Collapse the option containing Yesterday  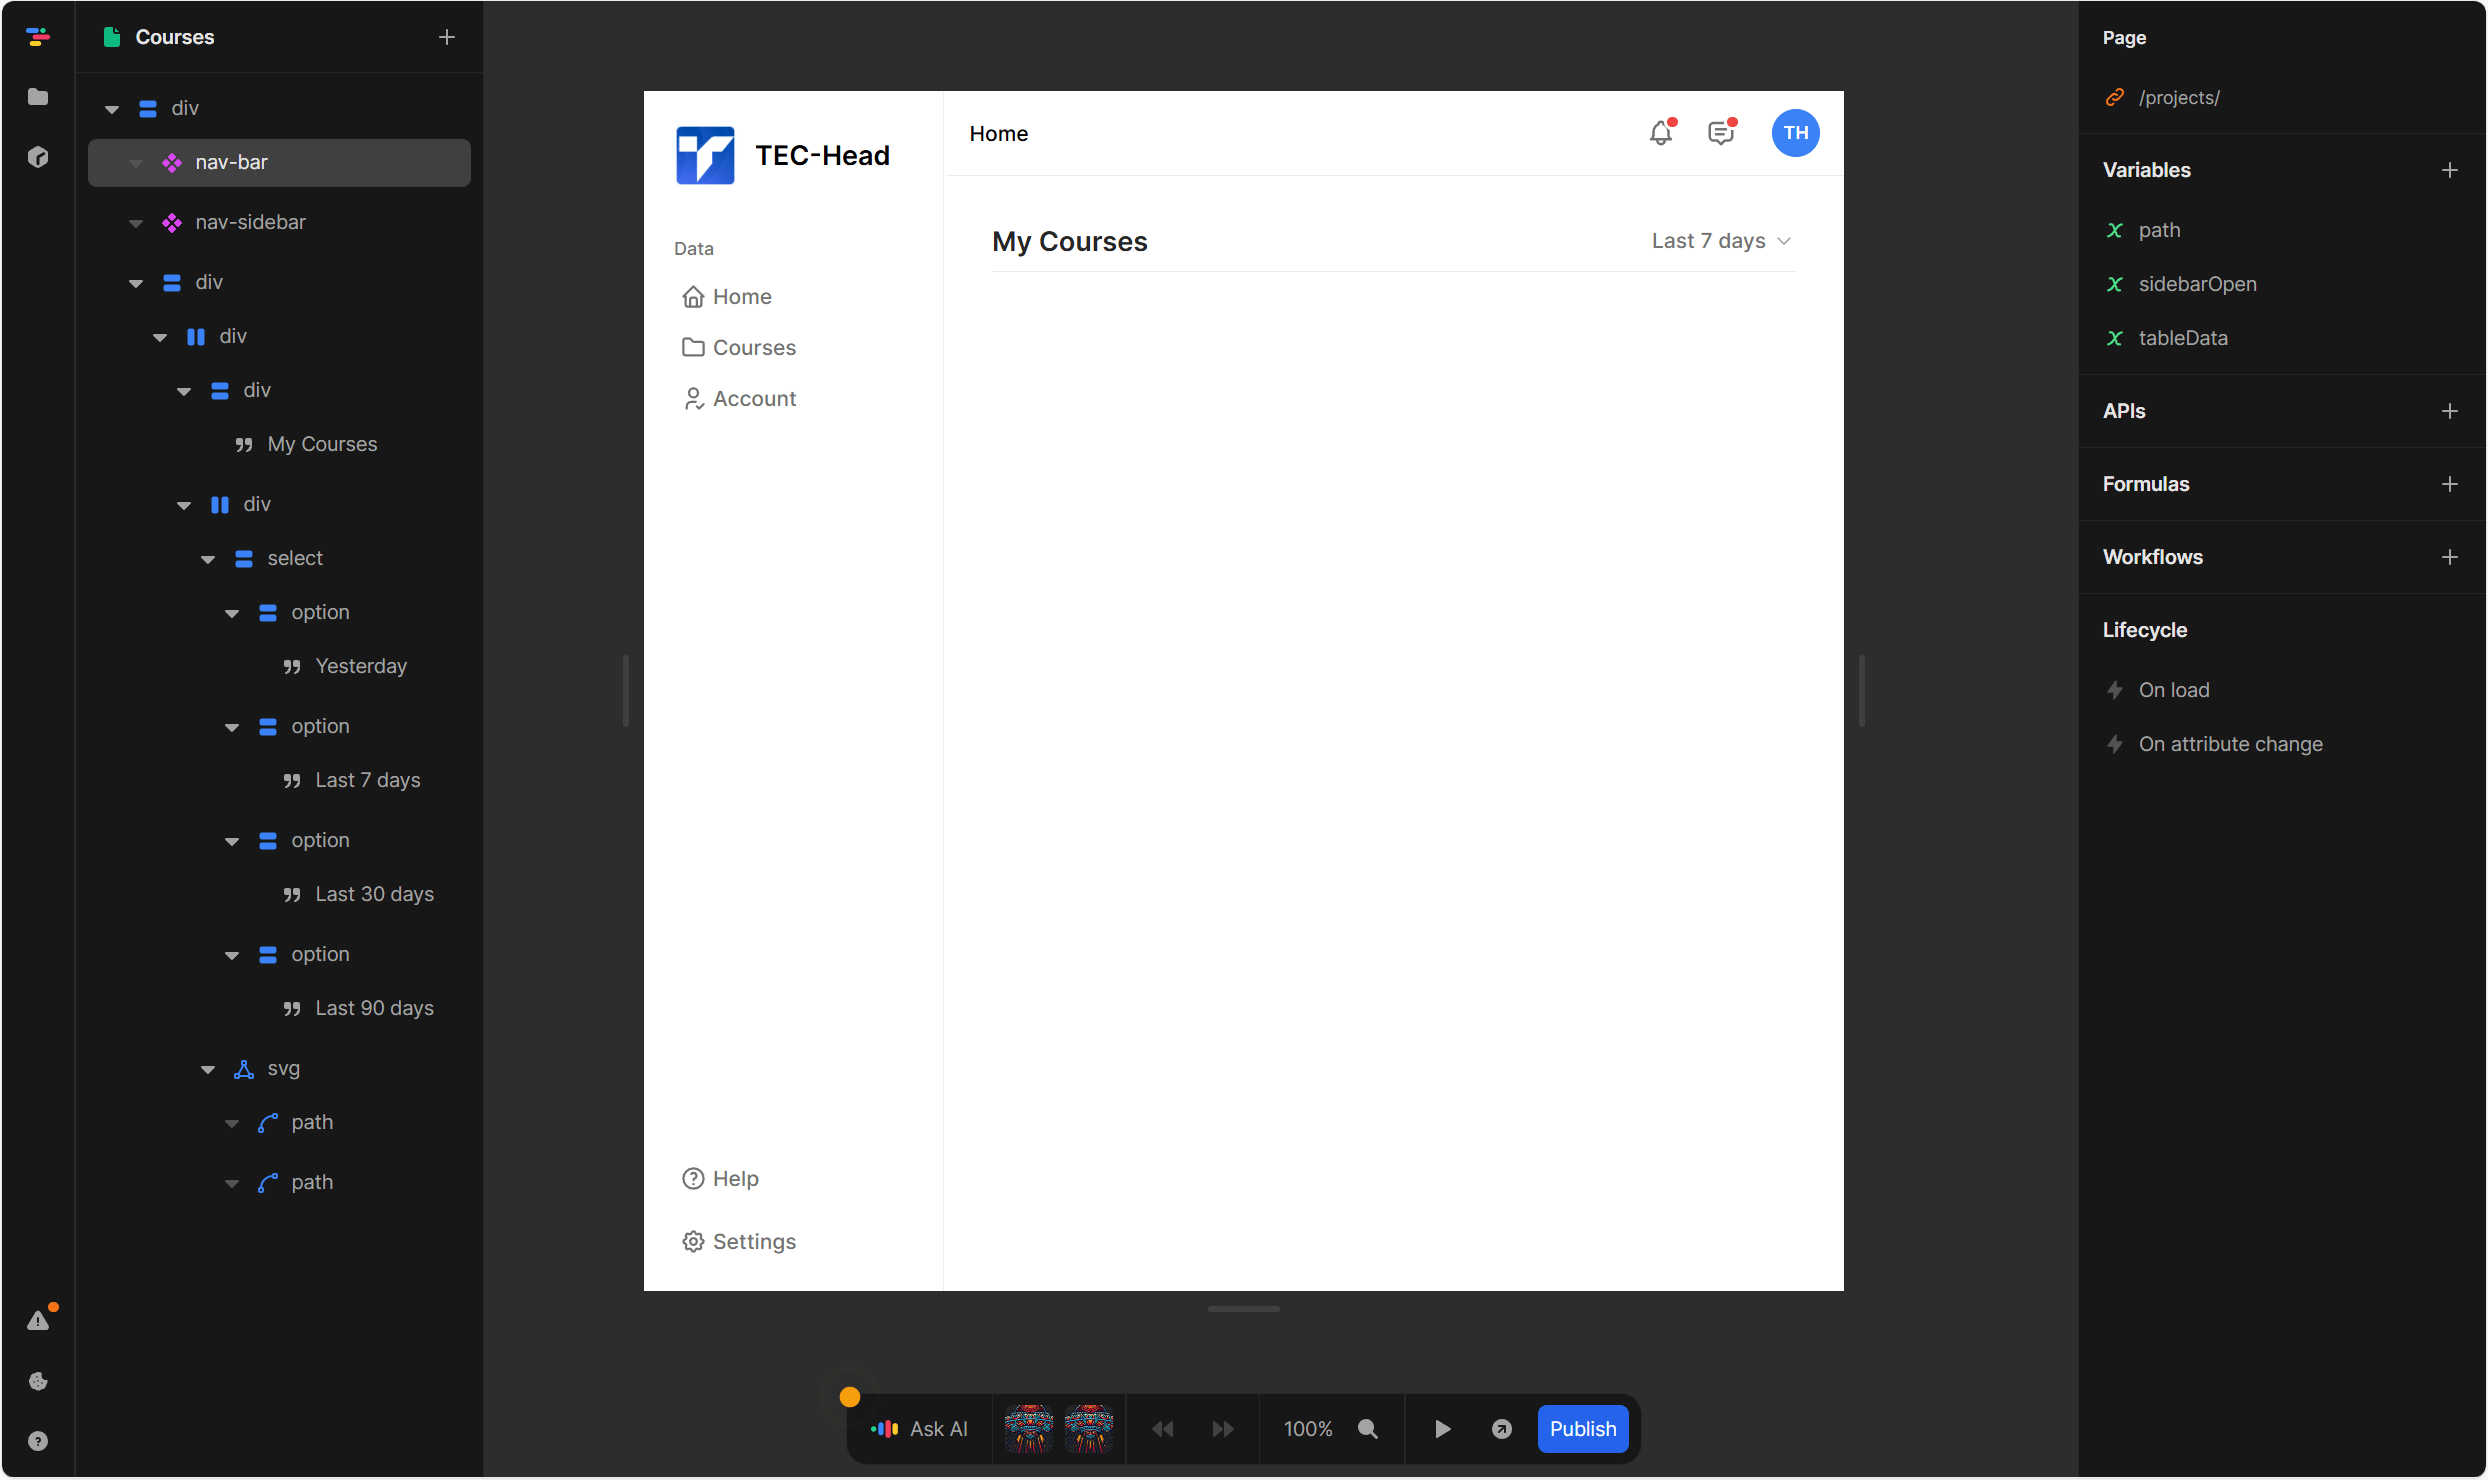[x=232, y=613]
